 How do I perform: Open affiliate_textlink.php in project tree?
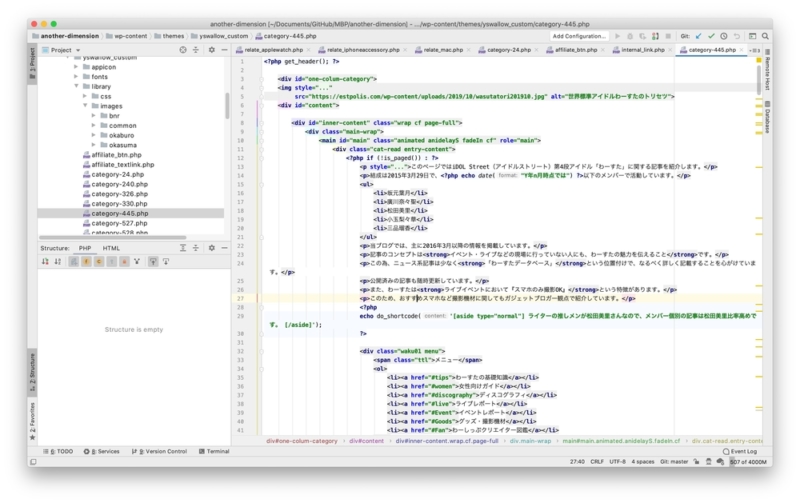[x=122, y=165]
